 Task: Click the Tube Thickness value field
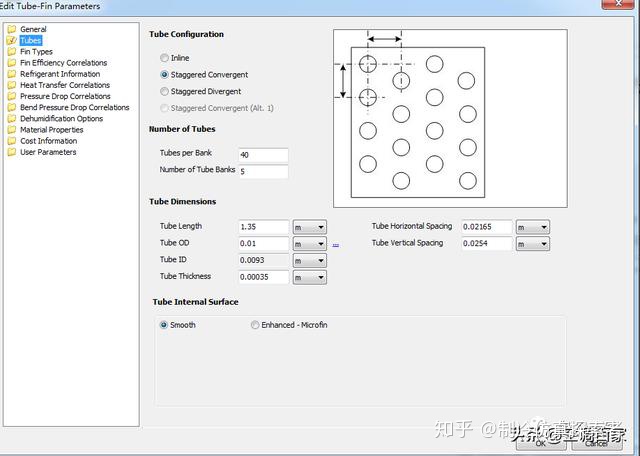click(264, 277)
